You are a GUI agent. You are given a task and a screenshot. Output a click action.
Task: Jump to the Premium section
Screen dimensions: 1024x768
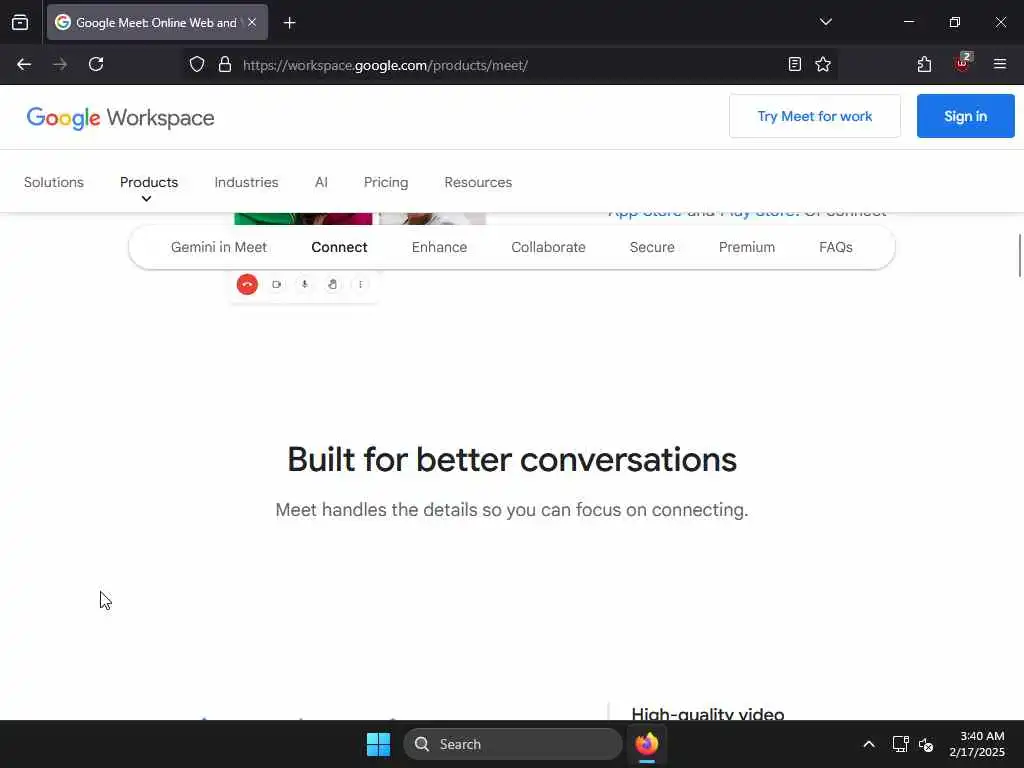[746, 248]
